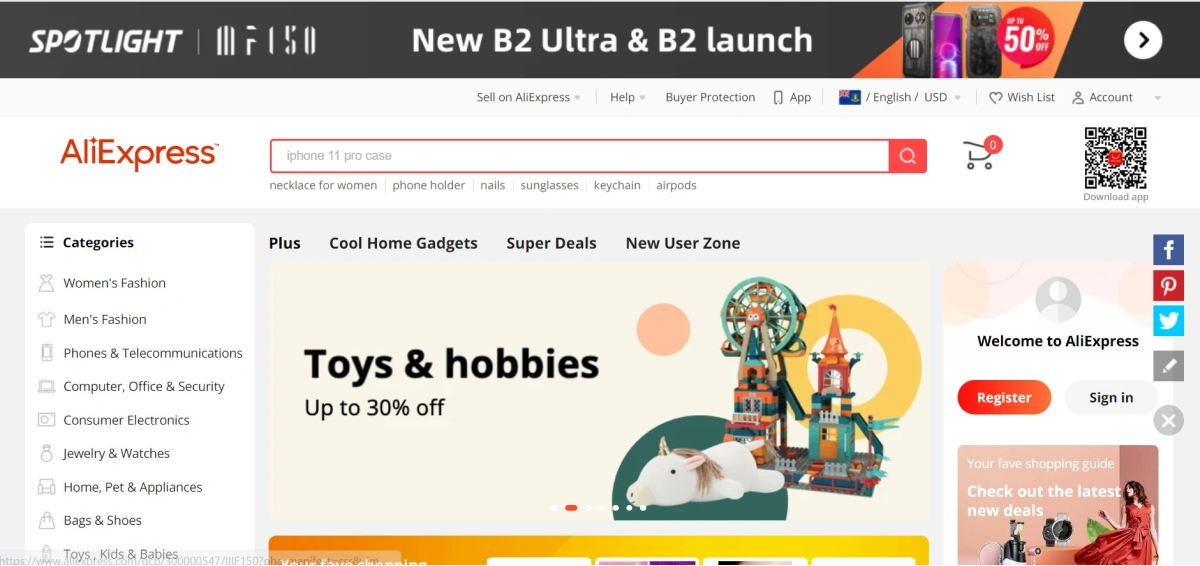1200x566 pixels.
Task: Click the red Register button
Action: tap(1004, 397)
